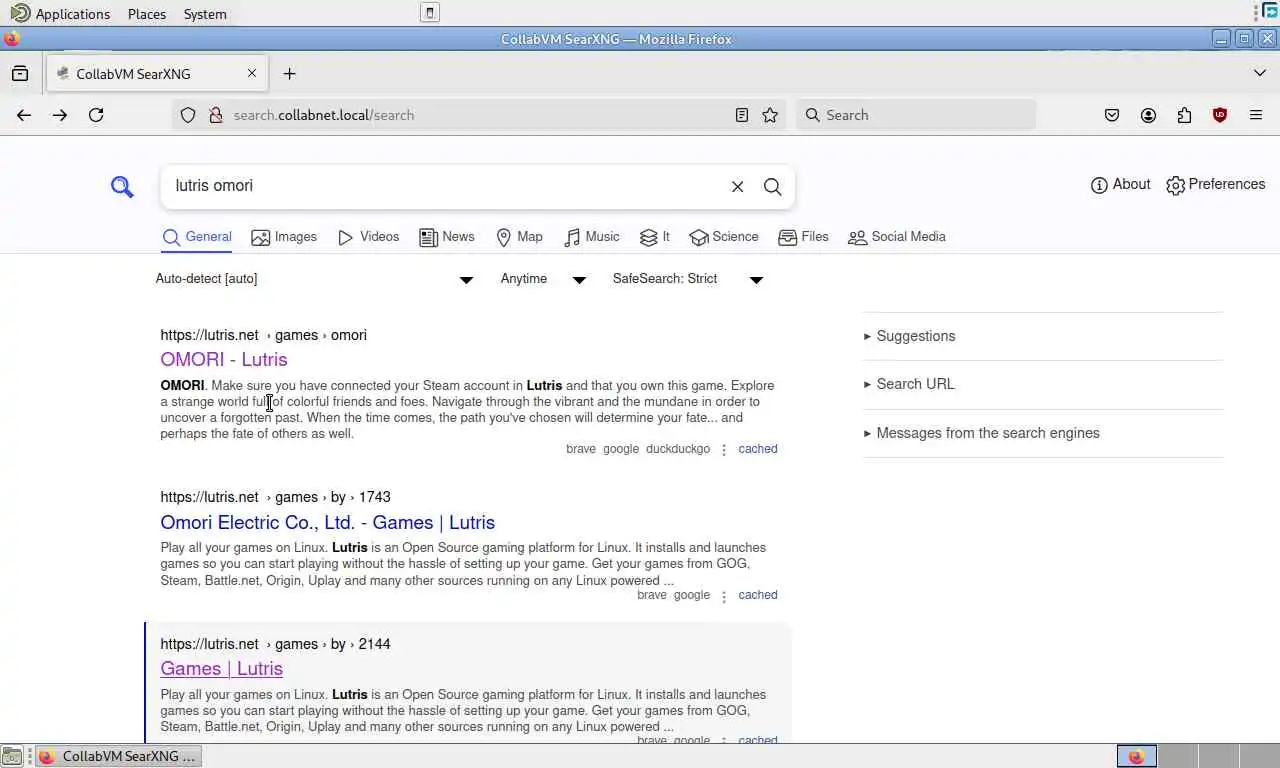Click the tracking protection shield icon

[x=188, y=115]
